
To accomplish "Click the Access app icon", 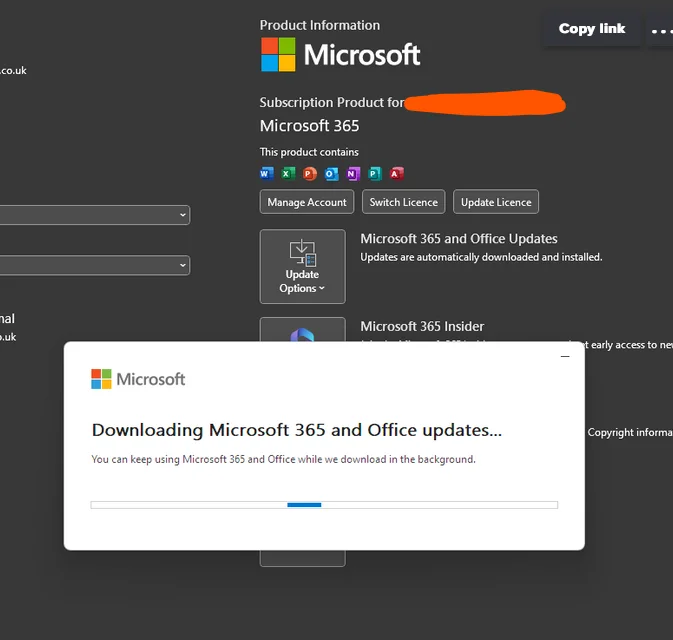I will [397, 173].
